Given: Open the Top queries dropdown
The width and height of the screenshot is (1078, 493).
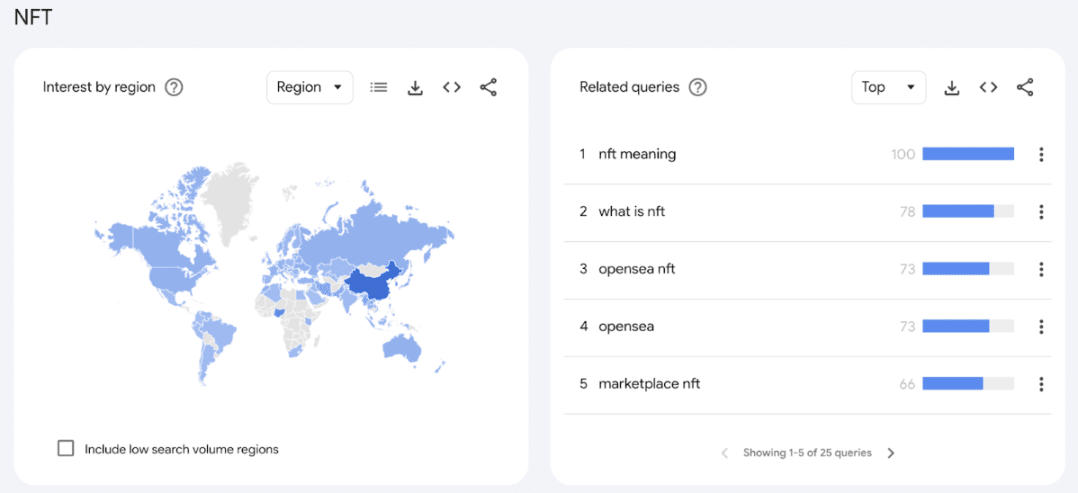Looking at the screenshot, I should point(888,87).
